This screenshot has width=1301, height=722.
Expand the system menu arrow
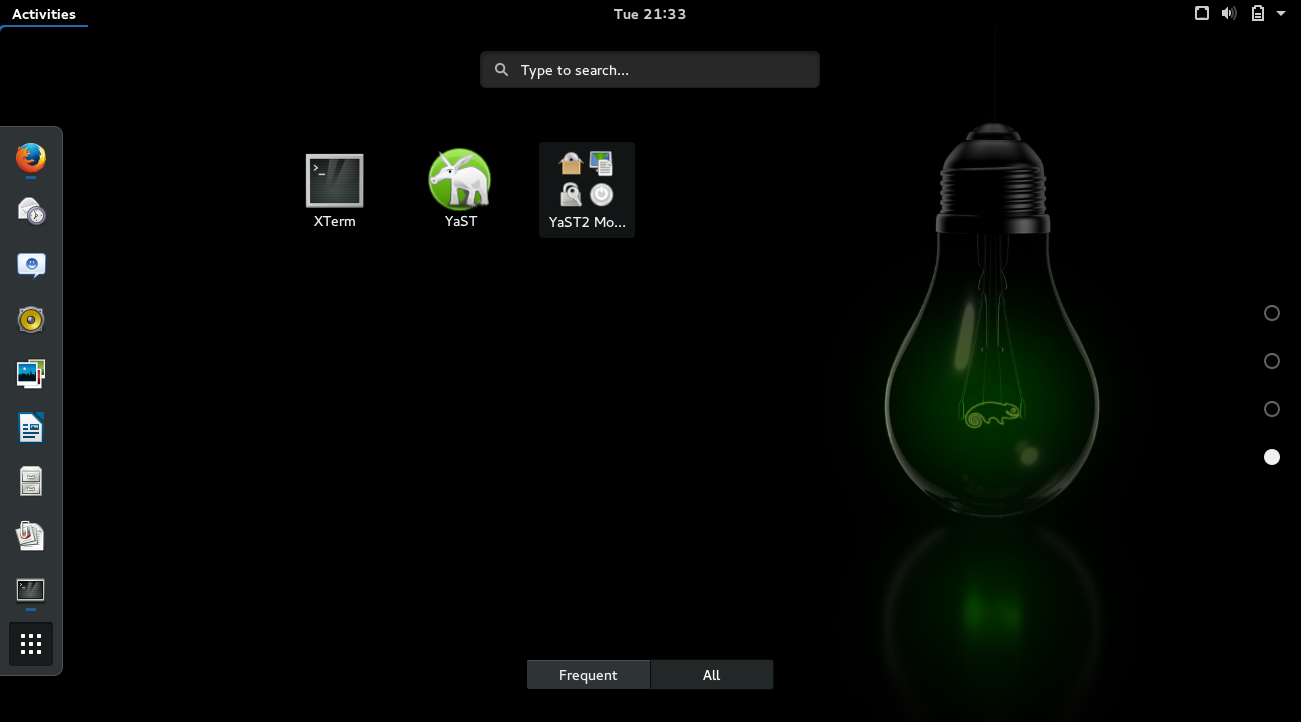[1281, 14]
